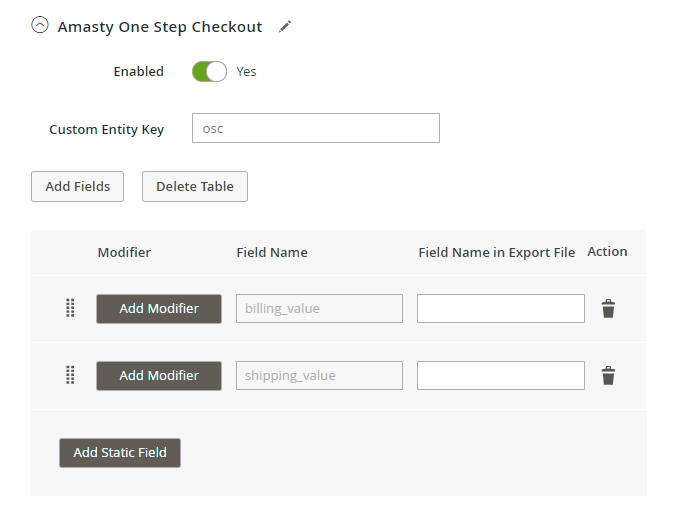
Task: Collapse the Amasty One Step Checkout section
Action: coord(40,27)
